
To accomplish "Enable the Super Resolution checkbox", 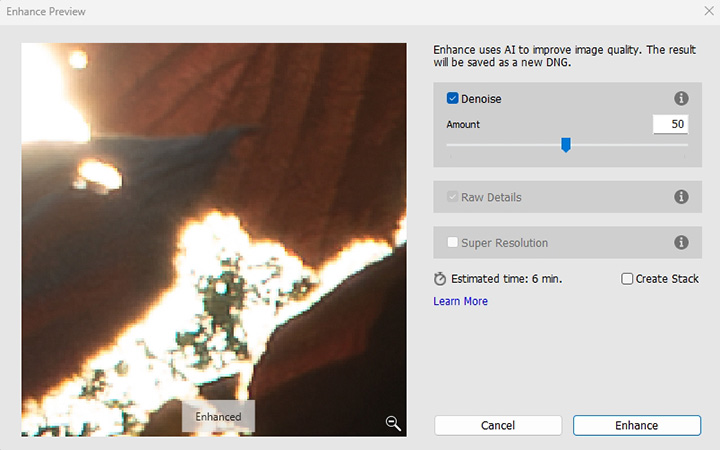I will pyautogui.click(x=453, y=243).
